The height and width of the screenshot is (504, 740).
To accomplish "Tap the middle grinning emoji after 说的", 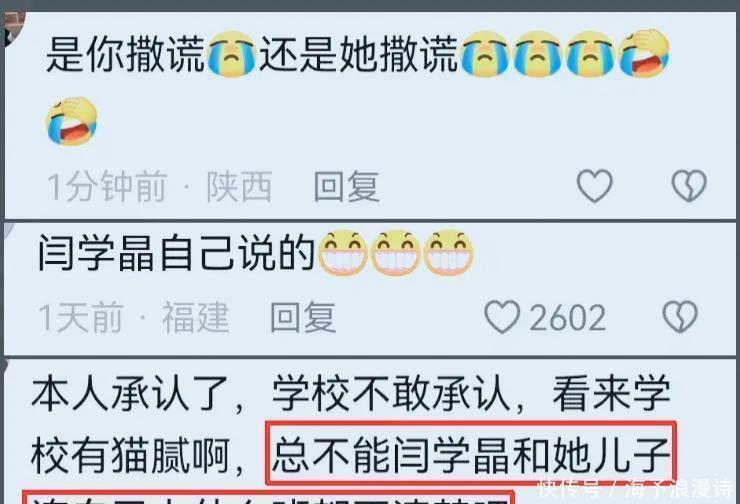I will pos(395,252).
